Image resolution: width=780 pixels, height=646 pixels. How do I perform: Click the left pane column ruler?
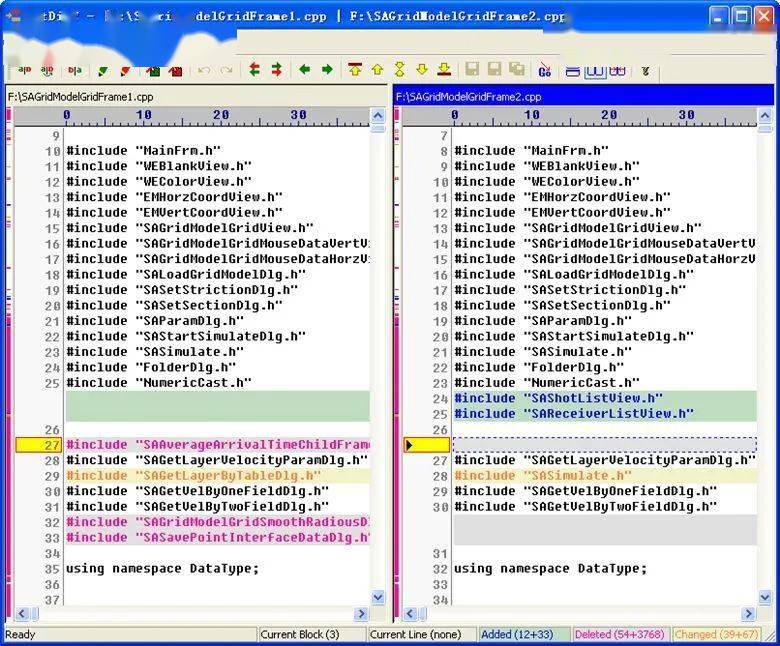[192, 117]
